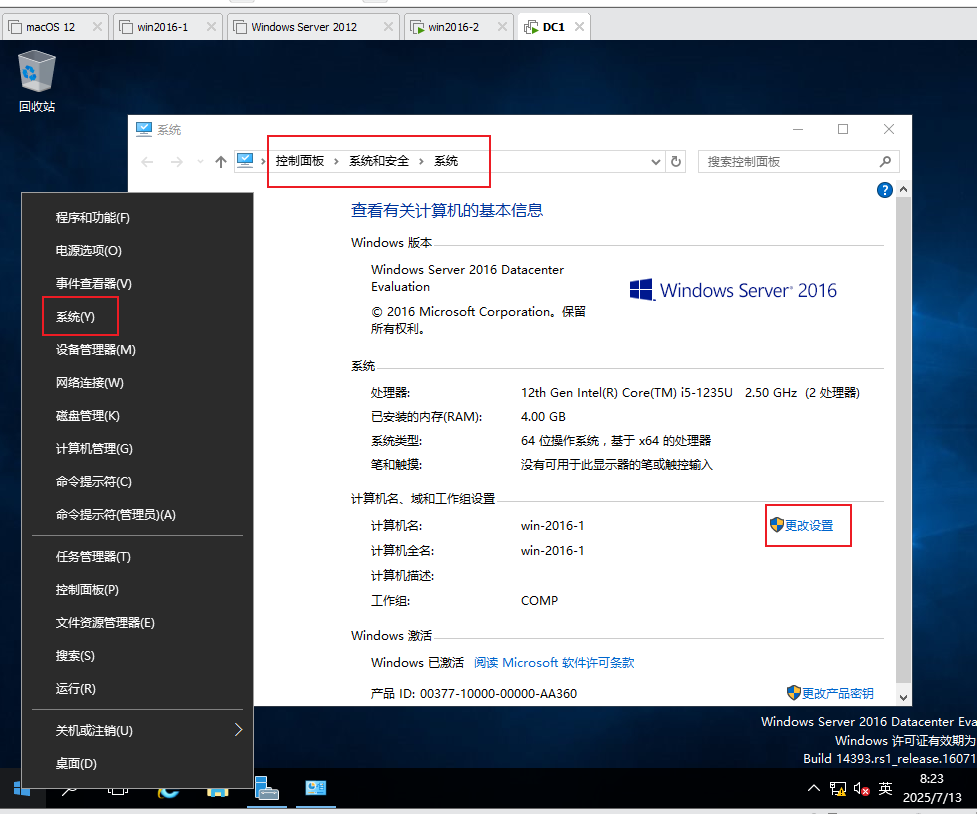The height and width of the screenshot is (814, 977).
Task: Refresh the System control panel page
Action: click(x=676, y=162)
